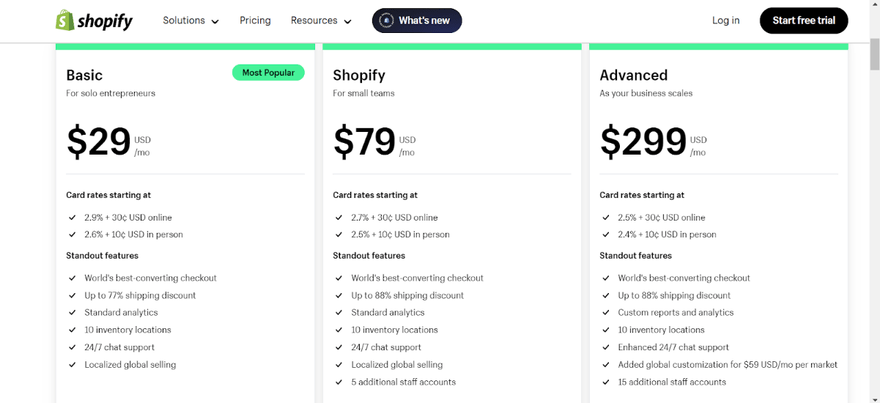The image size is (880, 403).
Task: Open the What's new announcement
Action: 417,21
